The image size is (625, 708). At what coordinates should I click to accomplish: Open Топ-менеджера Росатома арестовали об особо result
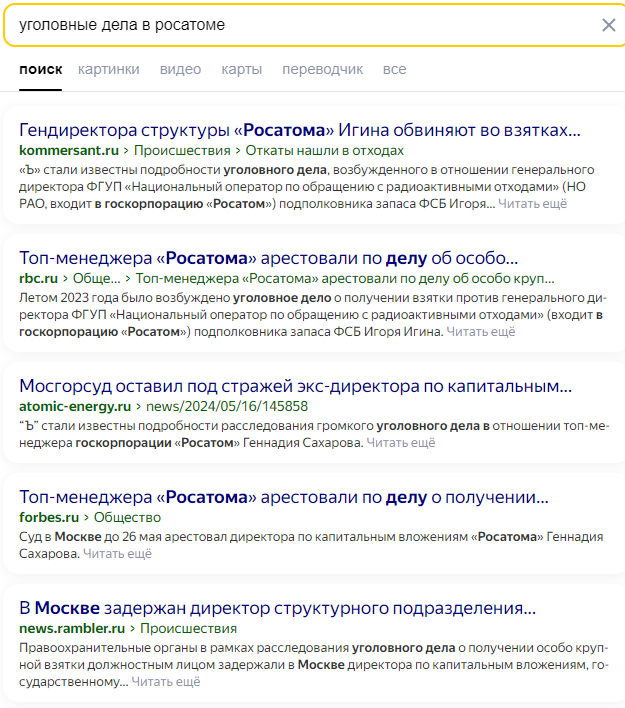268,258
